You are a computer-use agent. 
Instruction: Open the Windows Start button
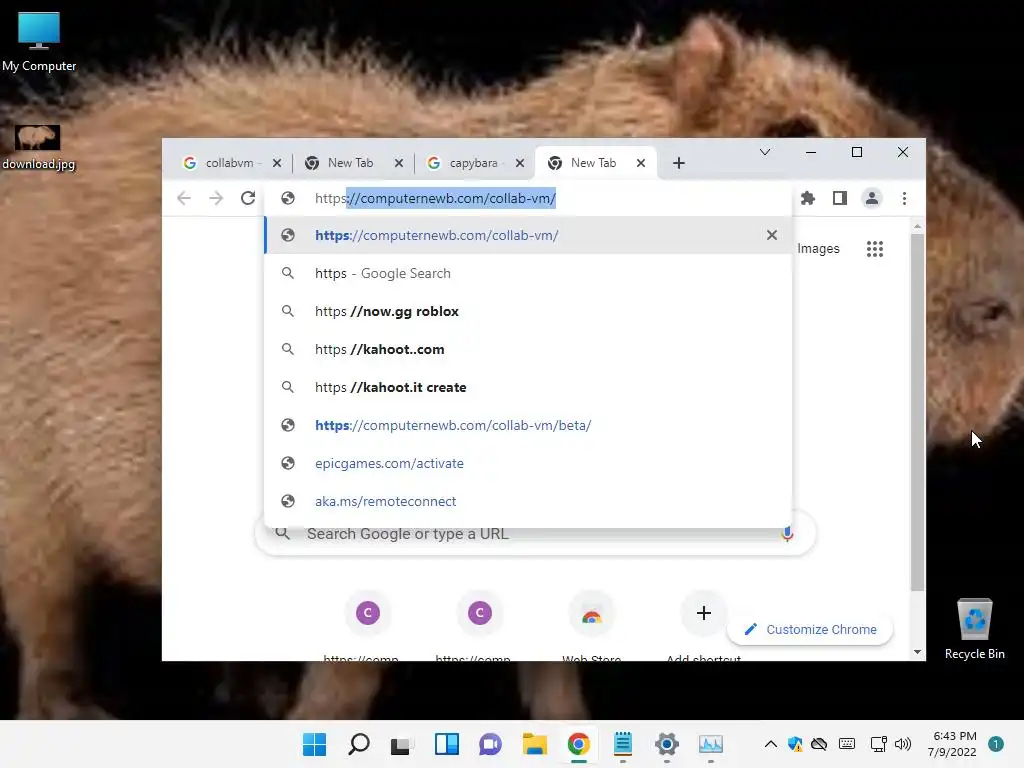coord(314,744)
